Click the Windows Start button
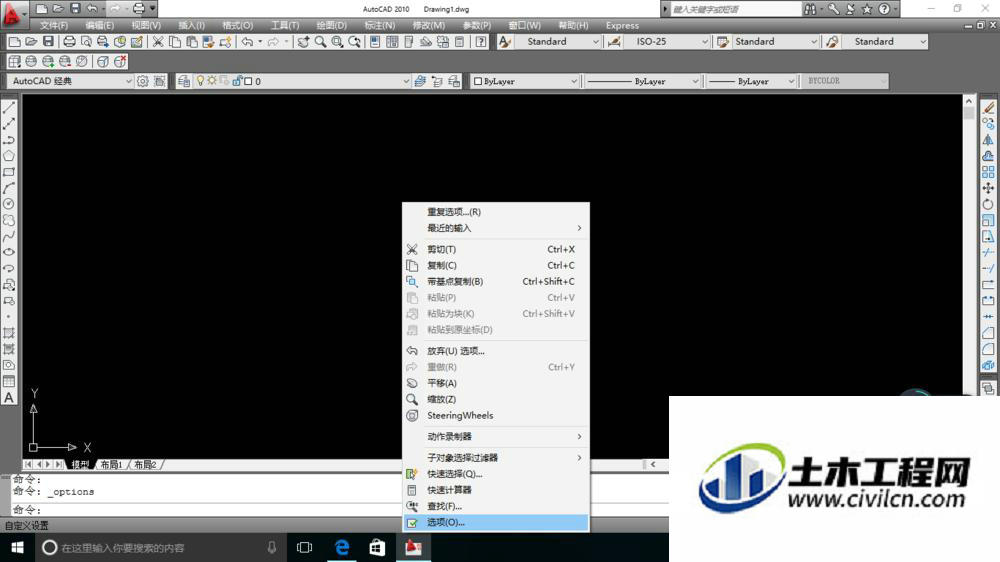Viewport: 1000px width, 562px height. (x=17, y=547)
